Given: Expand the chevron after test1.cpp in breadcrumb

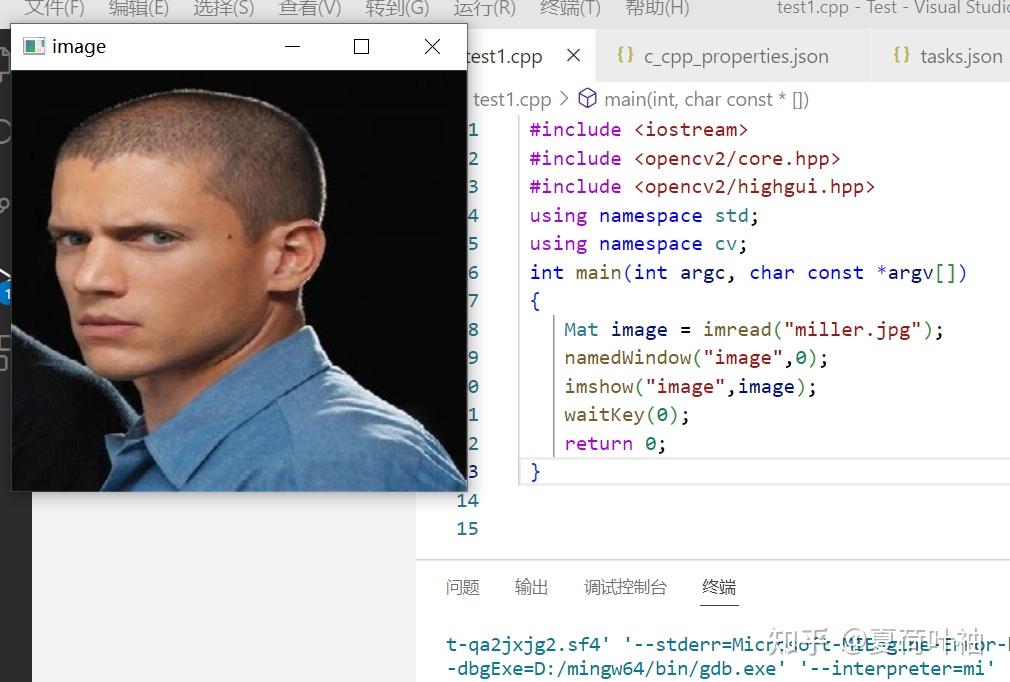Looking at the screenshot, I should coord(563,98).
